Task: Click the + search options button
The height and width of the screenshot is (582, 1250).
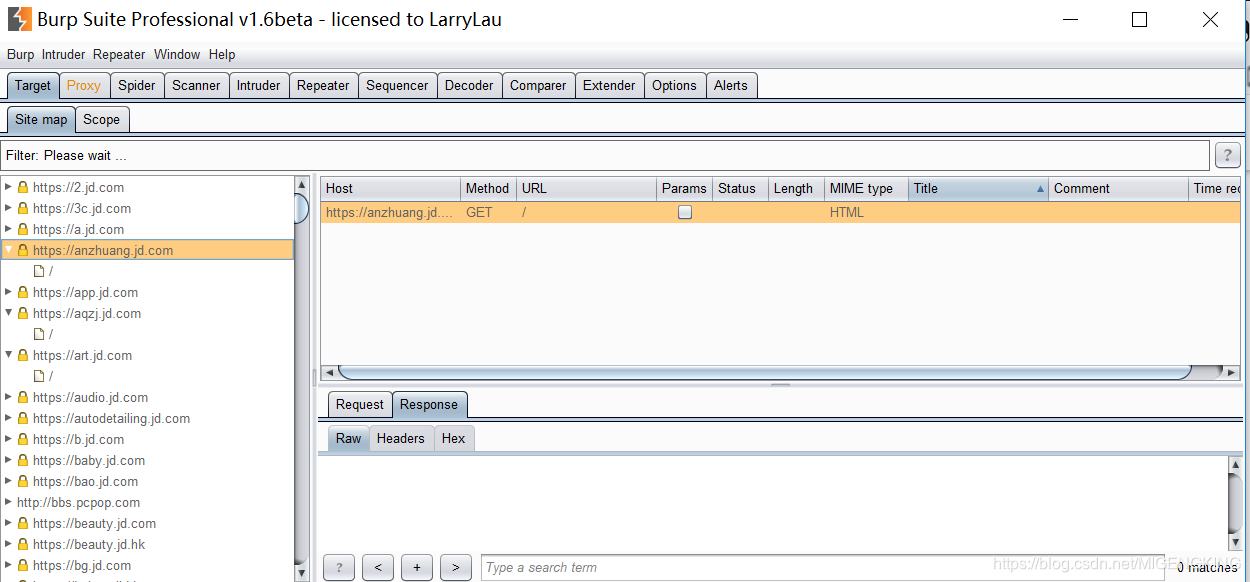Action: 417,567
